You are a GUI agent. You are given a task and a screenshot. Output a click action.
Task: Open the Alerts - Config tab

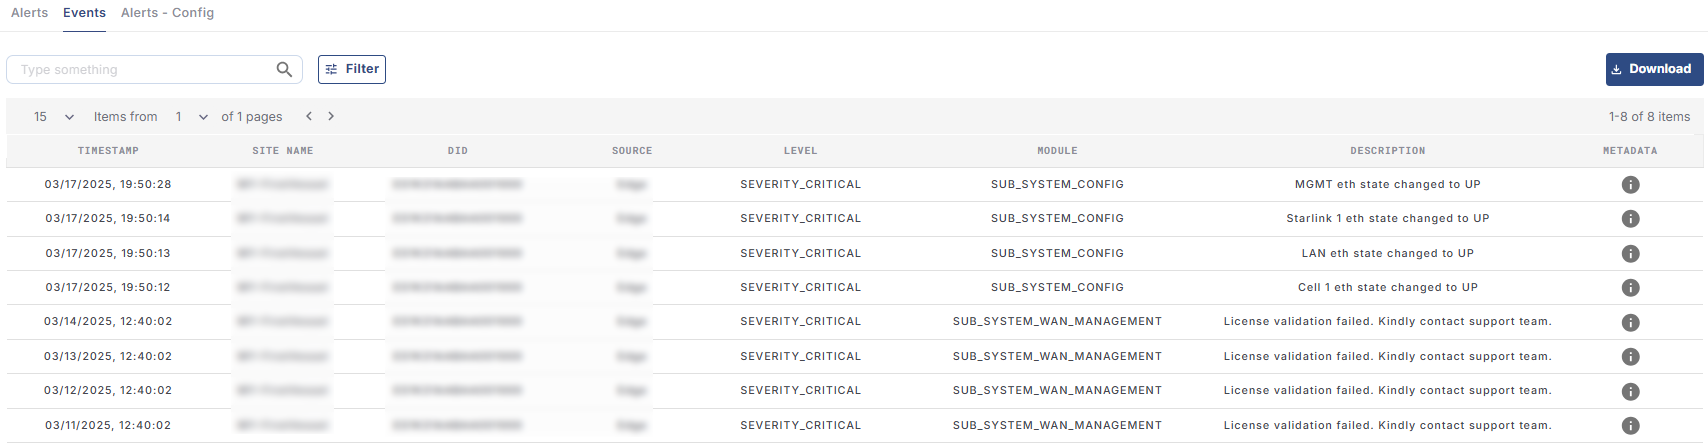pos(167,13)
